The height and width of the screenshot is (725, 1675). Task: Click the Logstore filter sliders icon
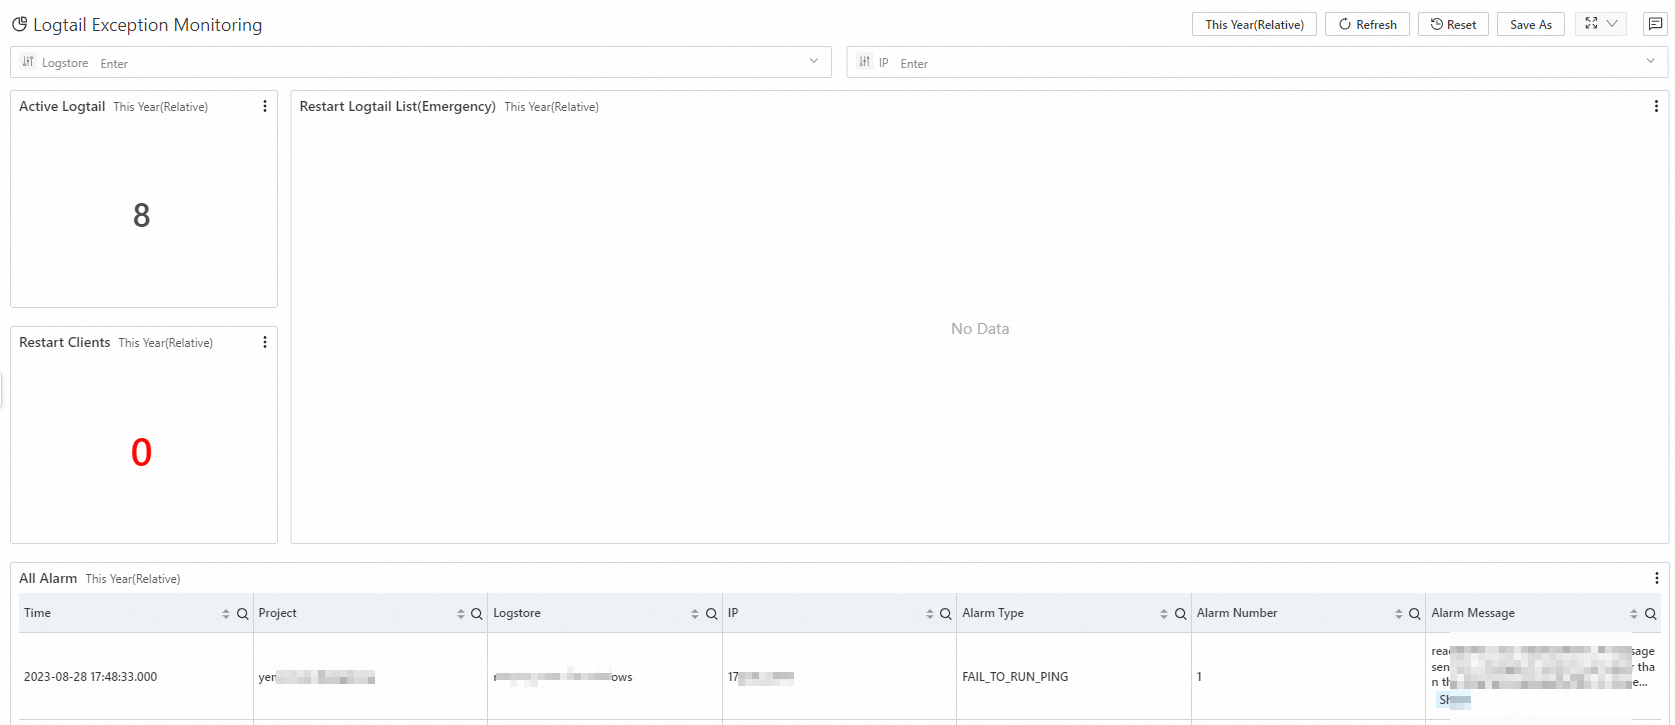pos(28,62)
